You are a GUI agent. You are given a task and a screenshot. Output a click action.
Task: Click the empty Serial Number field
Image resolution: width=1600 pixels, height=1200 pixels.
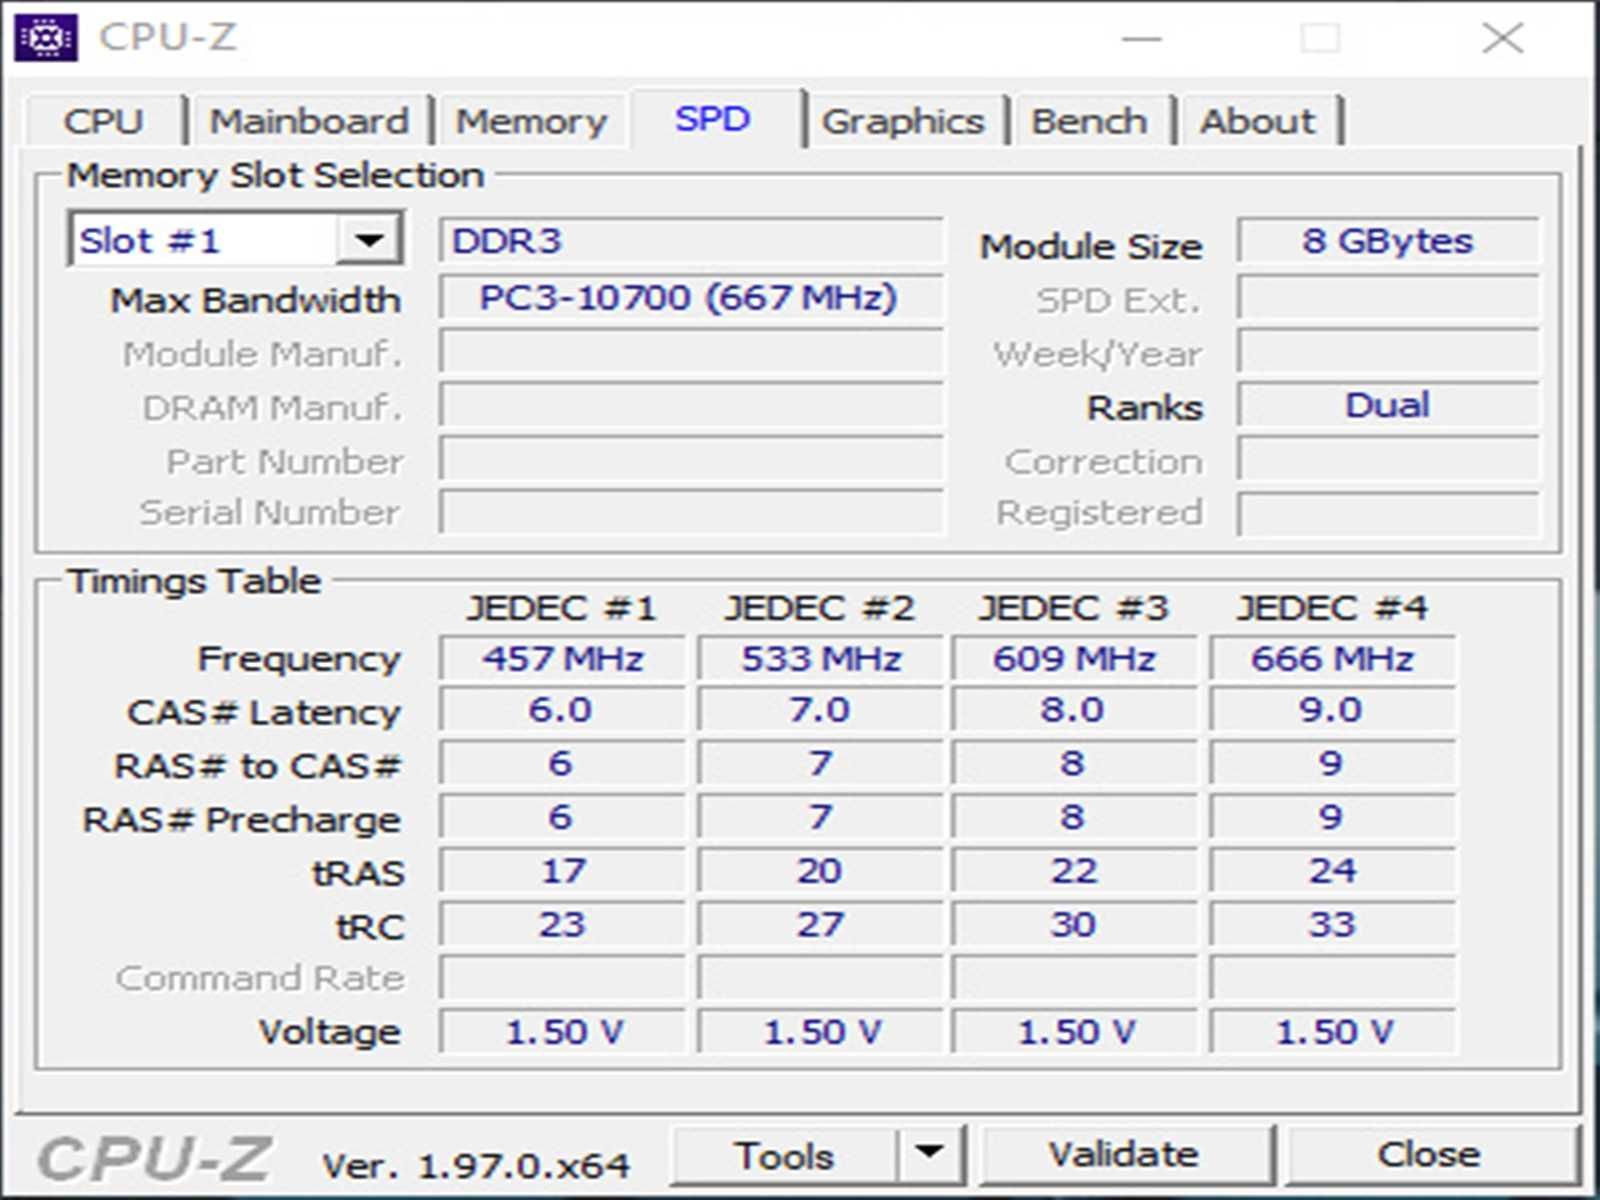[690, 512]
